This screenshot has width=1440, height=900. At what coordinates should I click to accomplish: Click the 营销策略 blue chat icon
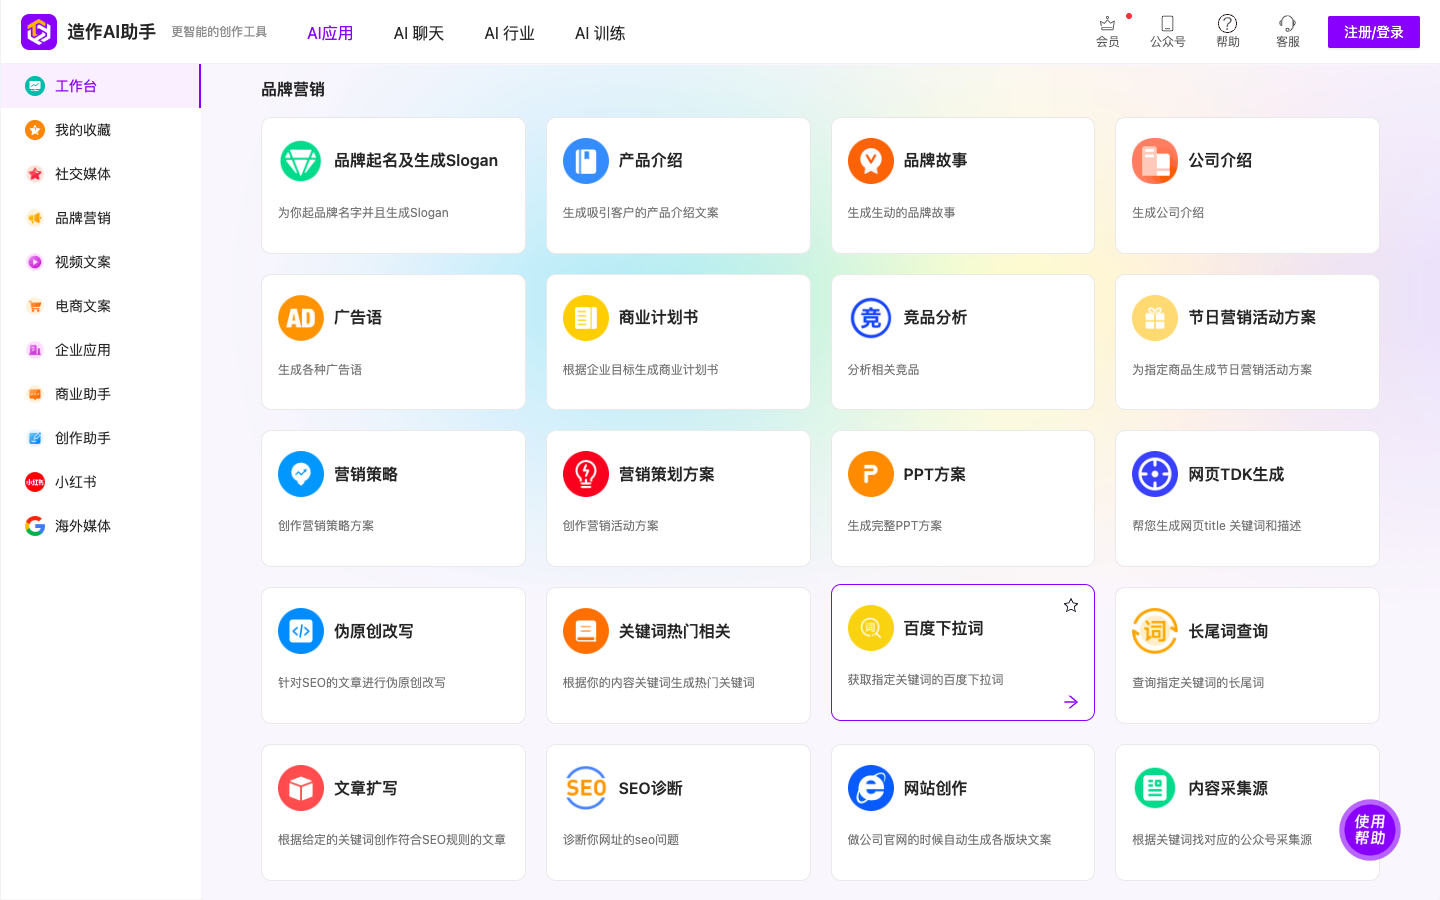[301, 474]
